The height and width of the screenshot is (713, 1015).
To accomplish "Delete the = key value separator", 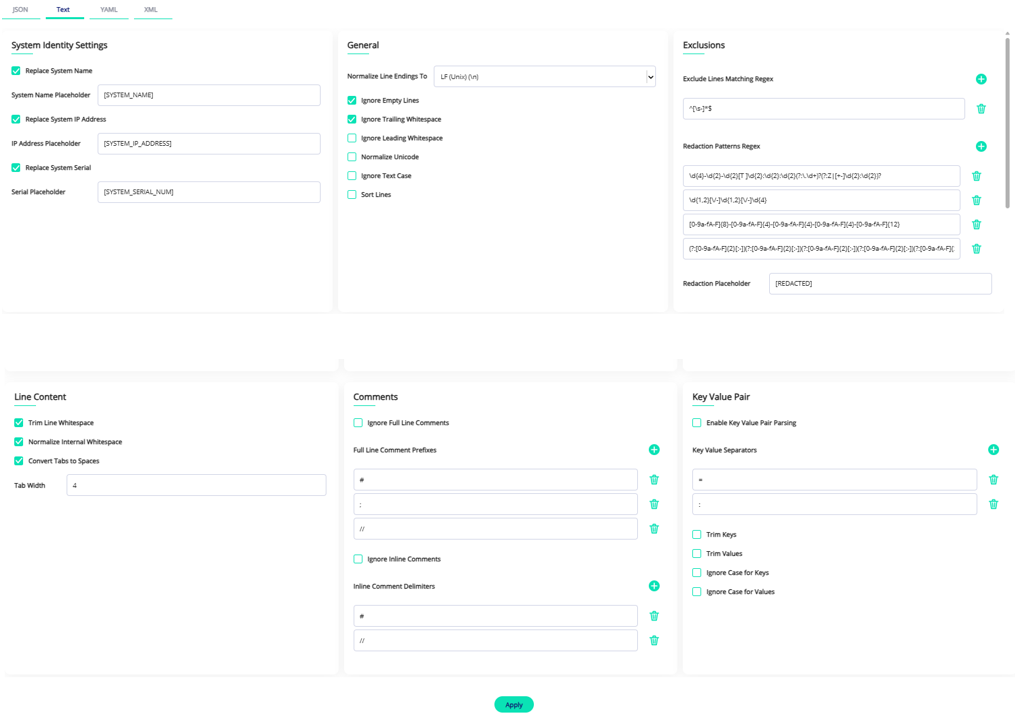I will click(993, 480).
